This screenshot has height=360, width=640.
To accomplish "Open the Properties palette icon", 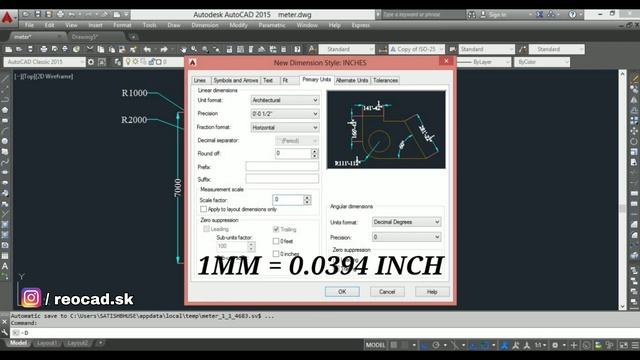I will pyautogui.click(x=229, y=49).
